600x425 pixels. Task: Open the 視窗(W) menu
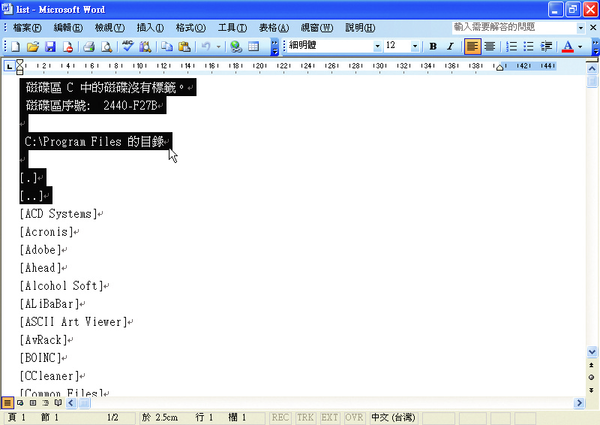click(x=316, y=28)
